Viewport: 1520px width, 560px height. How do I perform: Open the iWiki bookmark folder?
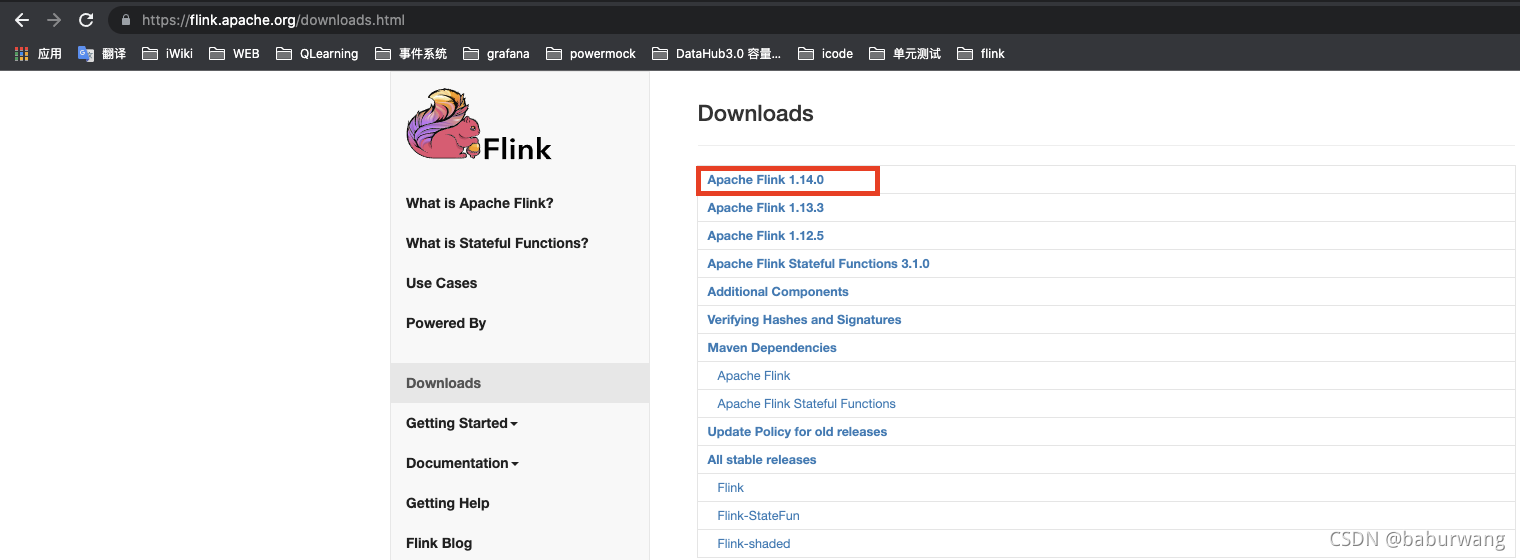pyautogui.click(x=167, y=54)
